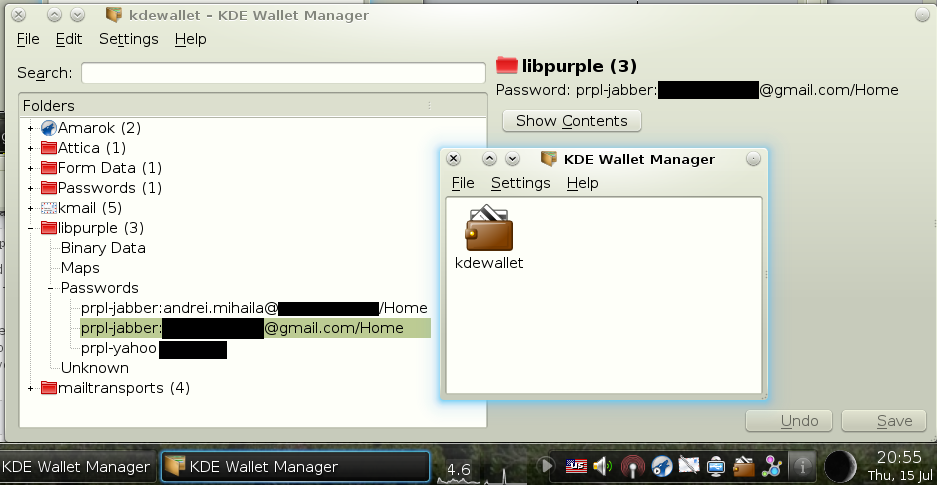This screenshot has width=937, height=485.
Task: Open the USB device notifier tray icon
Action: (716, 466)
